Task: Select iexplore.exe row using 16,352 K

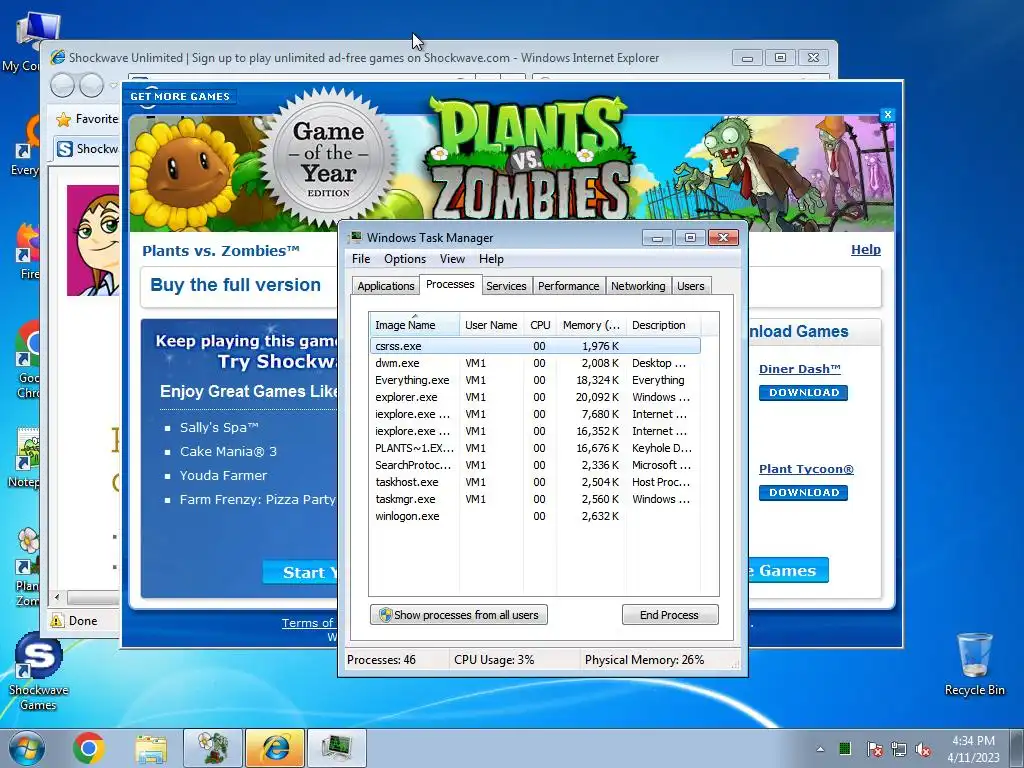Action: pyautogui.click(x=535, y=431)
